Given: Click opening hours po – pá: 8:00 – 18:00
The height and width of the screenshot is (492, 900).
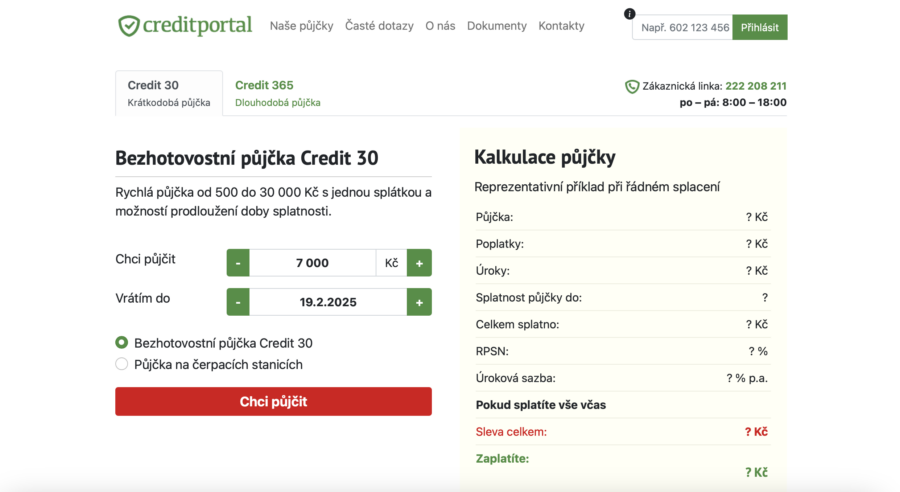Looking at the screenshot, I should 733,103.
